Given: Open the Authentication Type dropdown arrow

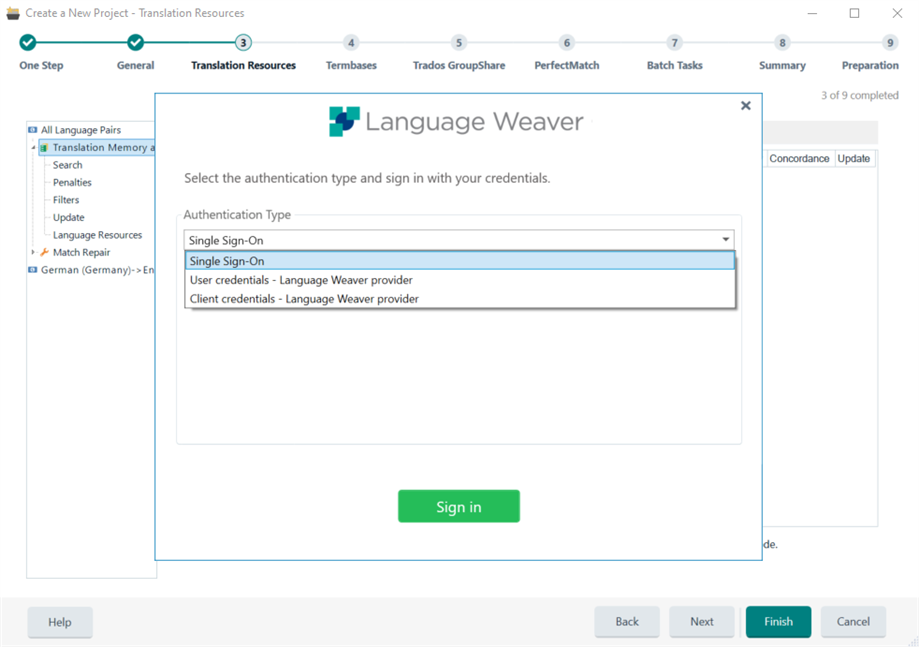Looking at the screenshot, I should (x=726, y=240).
